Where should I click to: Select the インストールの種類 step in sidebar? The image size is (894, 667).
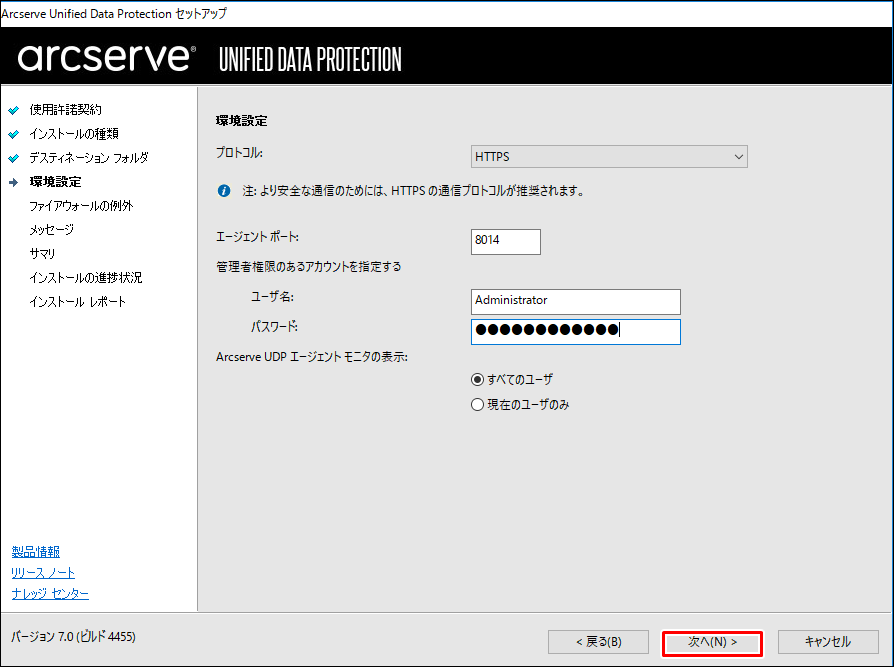coord(74,133)
